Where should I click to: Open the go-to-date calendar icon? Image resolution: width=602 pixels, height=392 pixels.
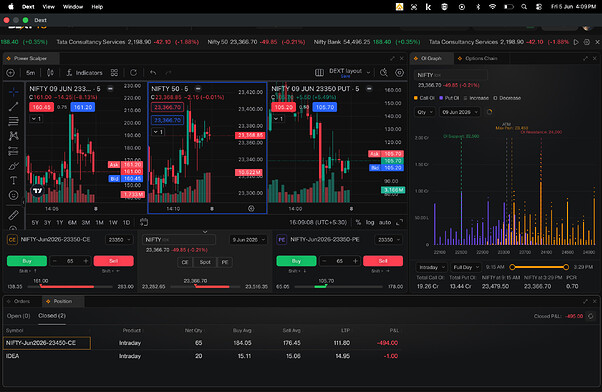pos(144,222)
